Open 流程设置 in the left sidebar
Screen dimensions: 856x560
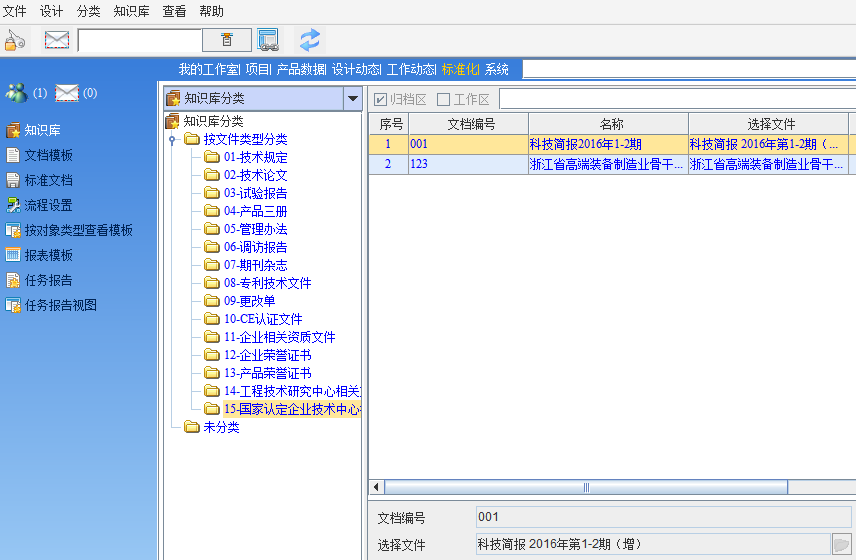click(48, 205)
